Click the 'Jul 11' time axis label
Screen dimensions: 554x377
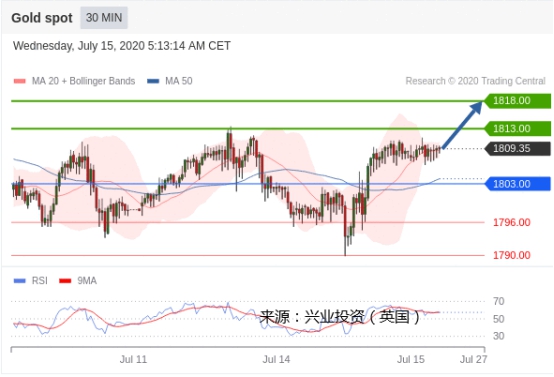[x=133, y=360]
